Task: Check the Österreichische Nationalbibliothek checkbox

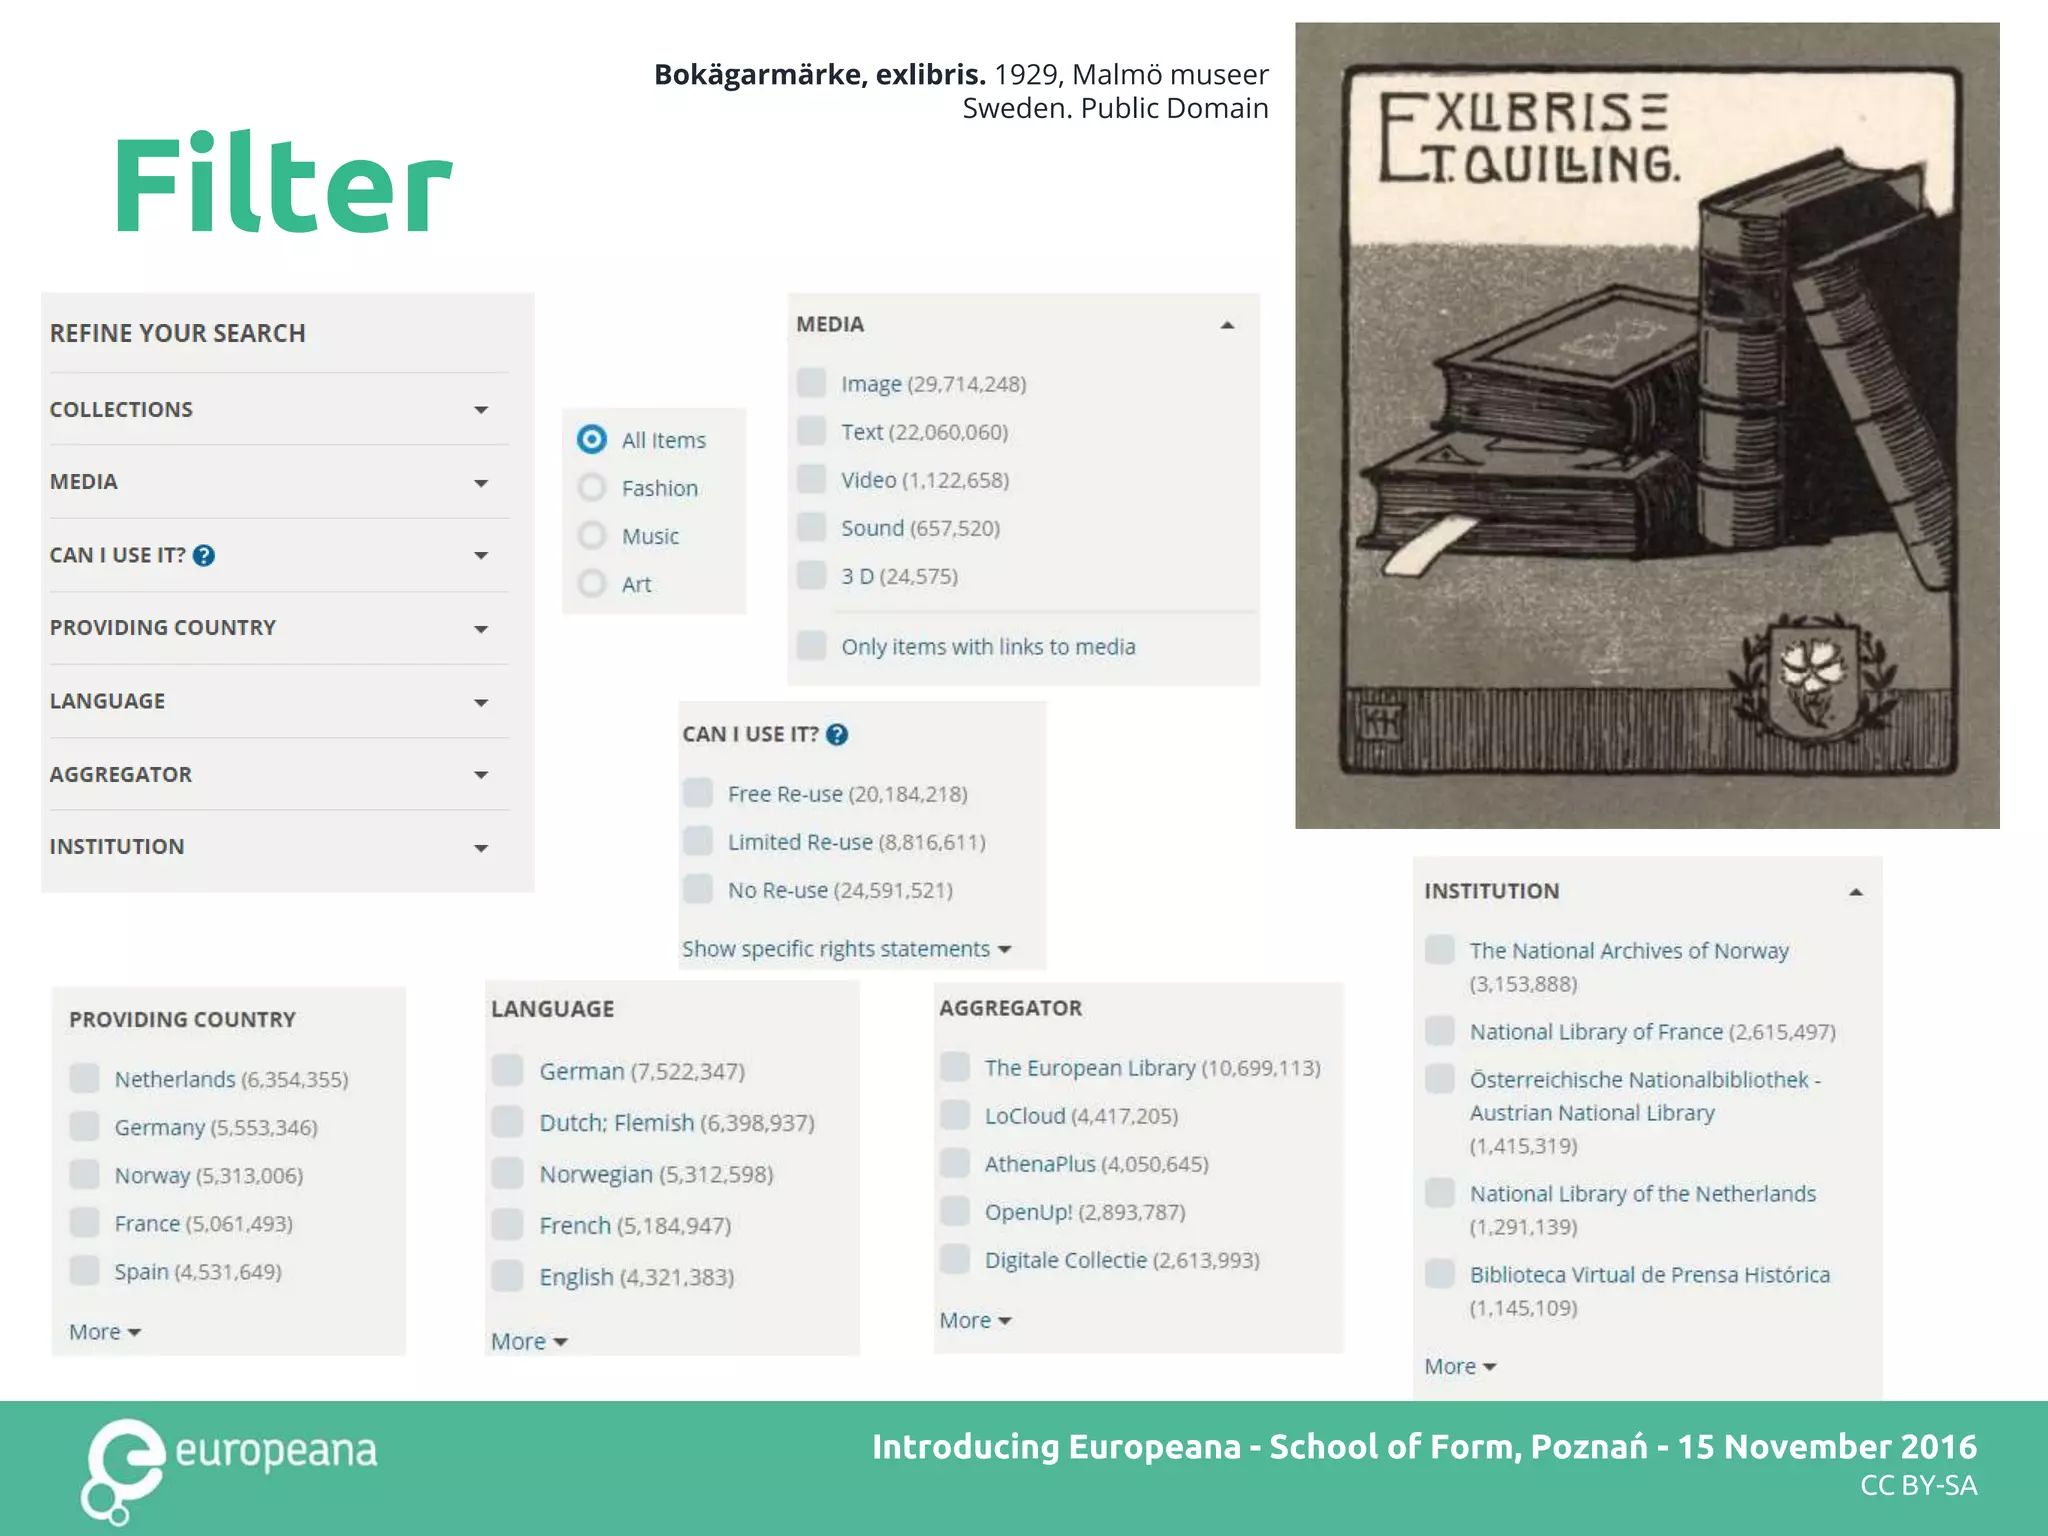Action: coord(1440,1078)
